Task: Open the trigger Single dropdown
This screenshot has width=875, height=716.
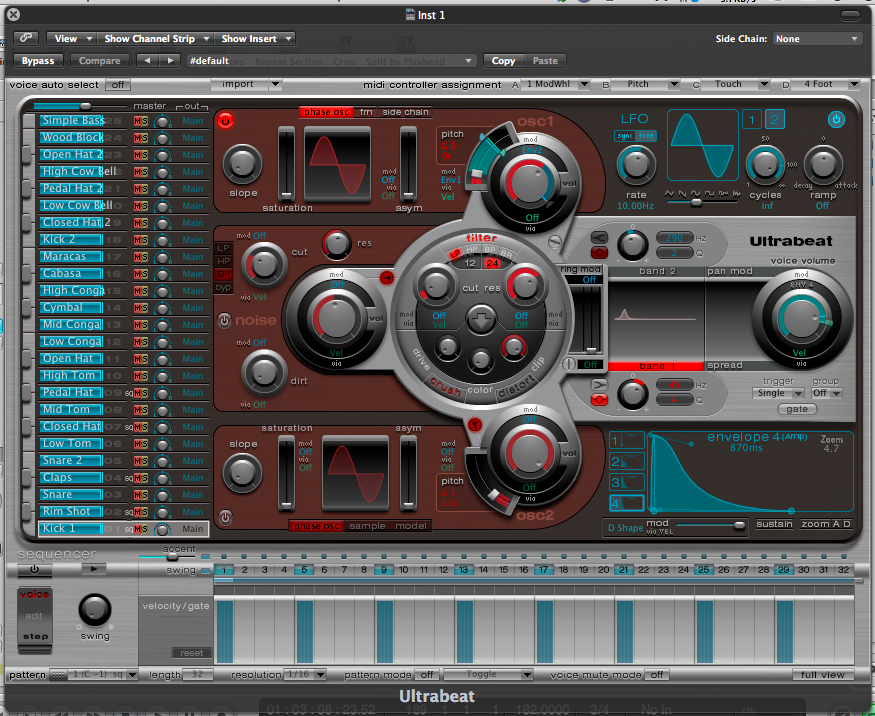Action: coord(778,393)
